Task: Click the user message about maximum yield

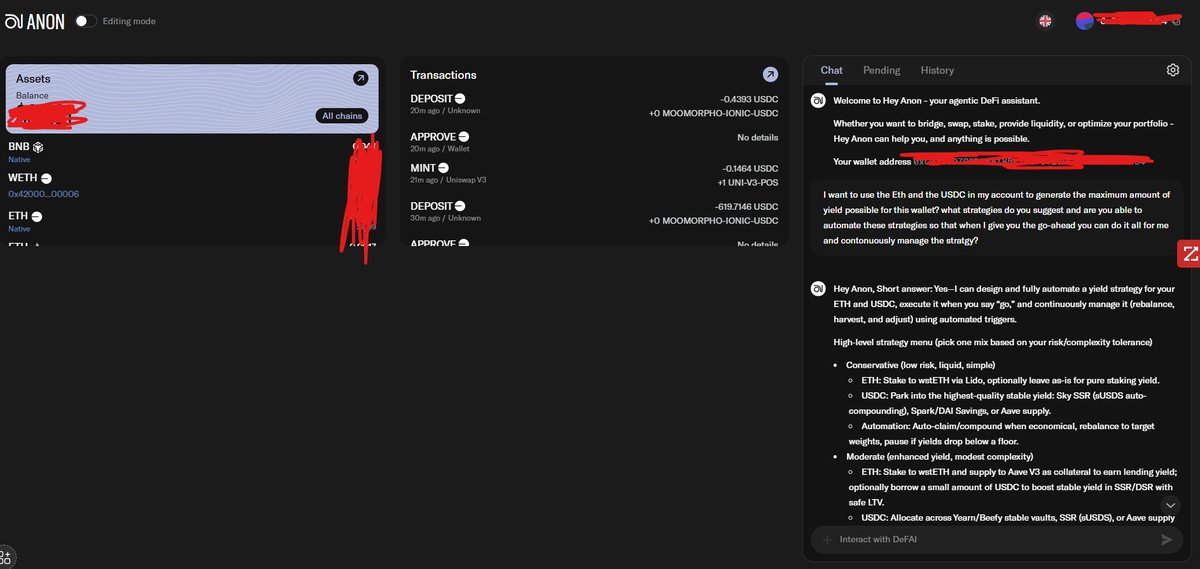Action: (x=996, y=218)
